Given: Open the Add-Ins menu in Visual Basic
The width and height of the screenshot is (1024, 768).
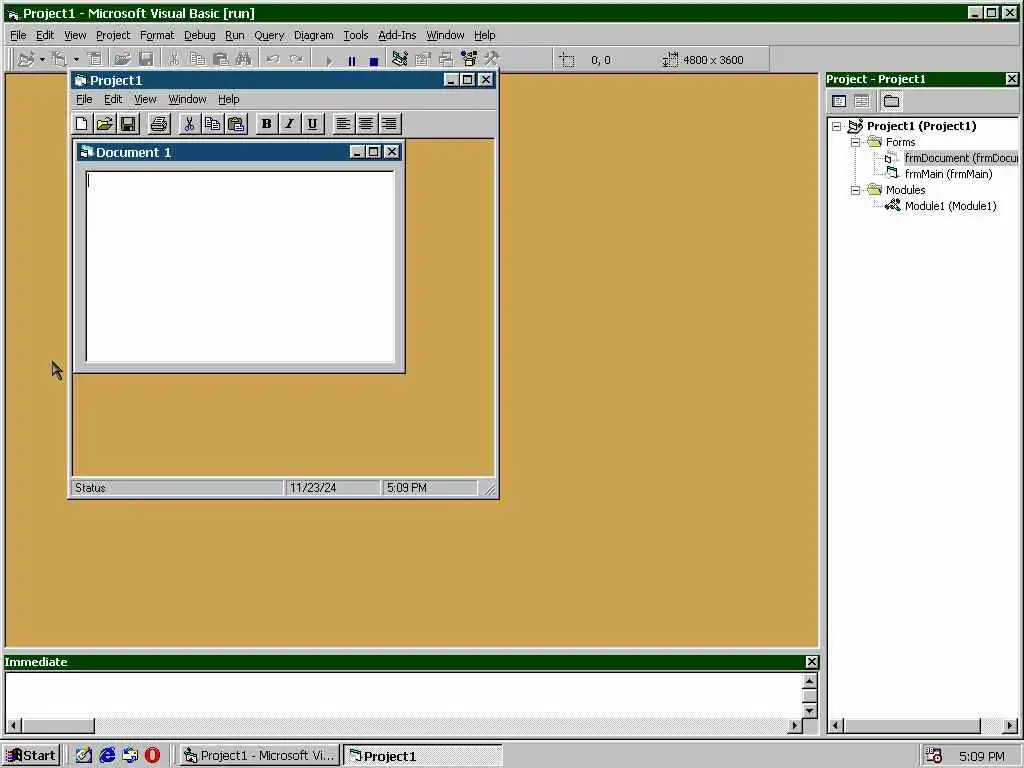Looking at the screenshot, I should coord(397,35).
